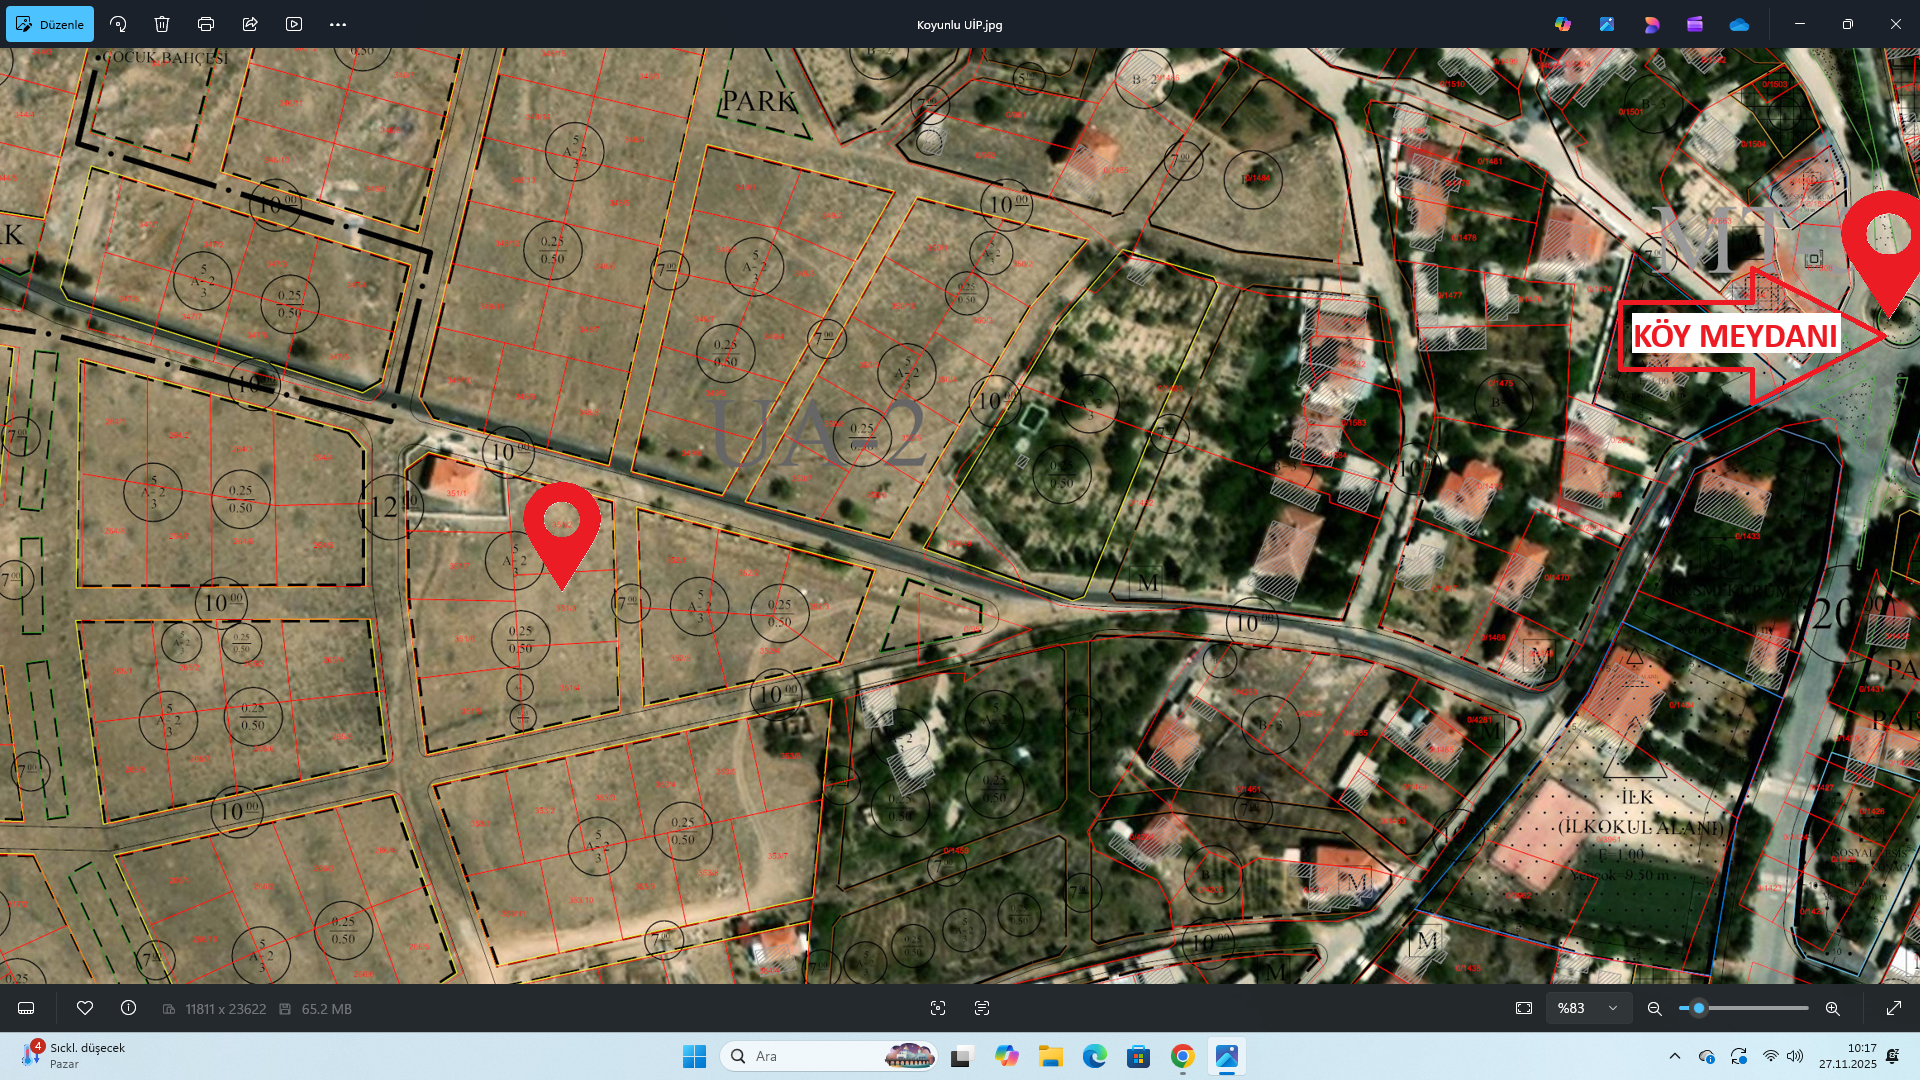Click the visual search scan icon
The image size is (1920, 1080).
coord(938,1008)
